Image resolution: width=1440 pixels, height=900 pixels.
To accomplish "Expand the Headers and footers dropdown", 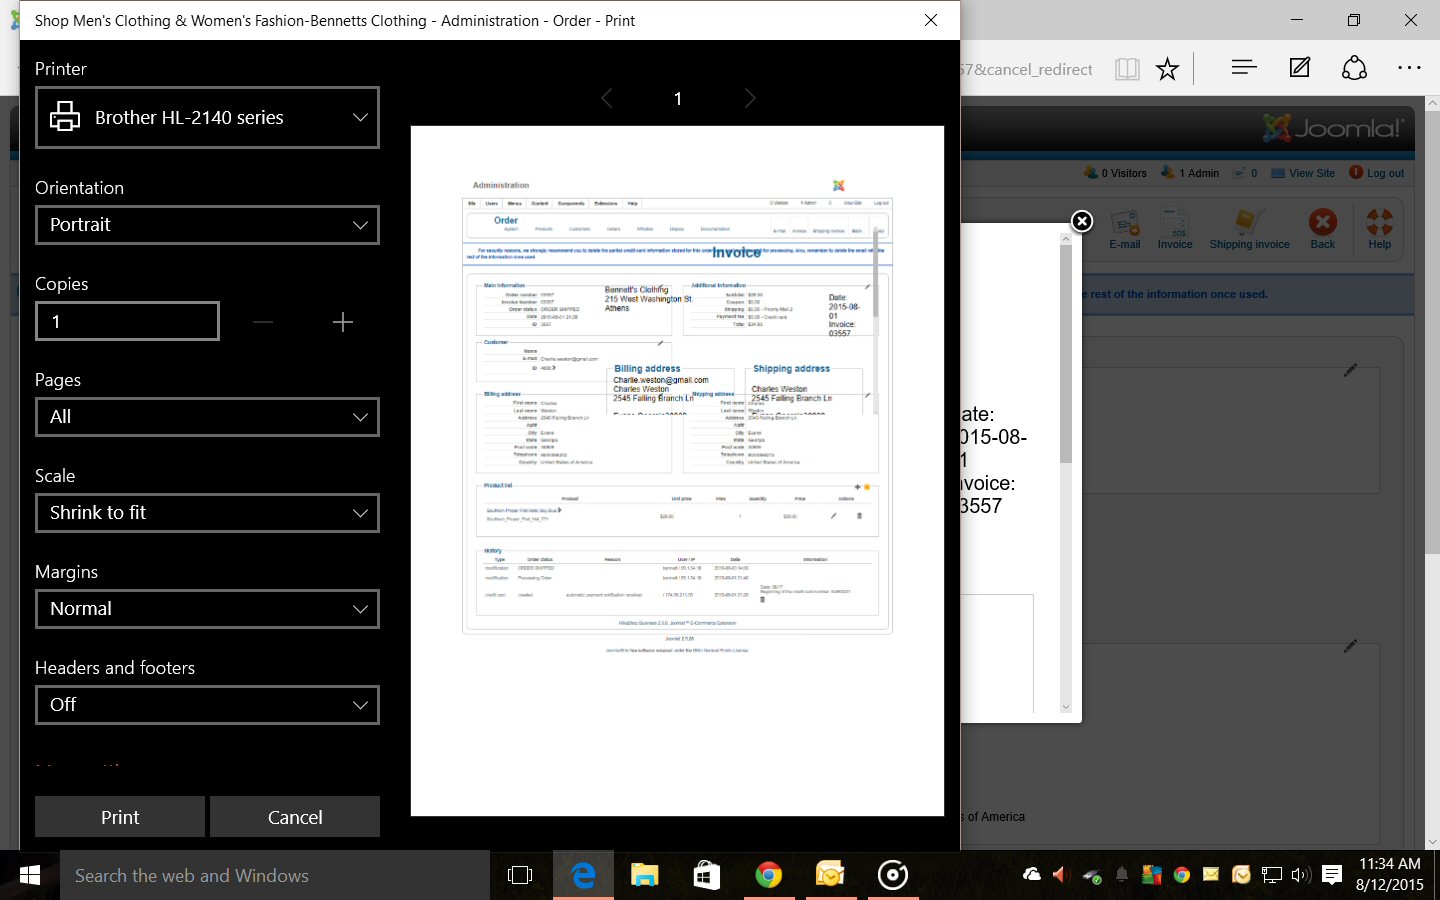I will tap(207, 705).
